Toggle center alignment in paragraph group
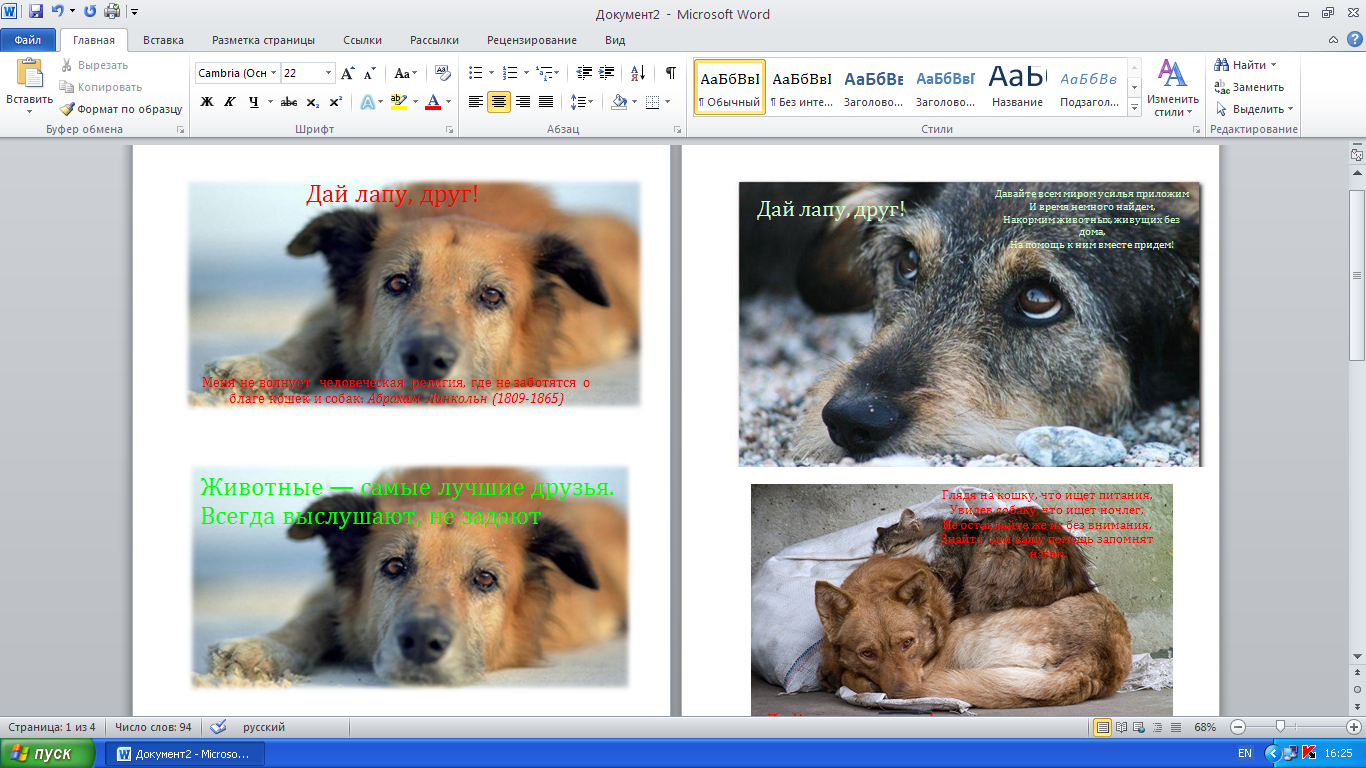The height and width of the screenshot is (768, 1366). point(499,102)
